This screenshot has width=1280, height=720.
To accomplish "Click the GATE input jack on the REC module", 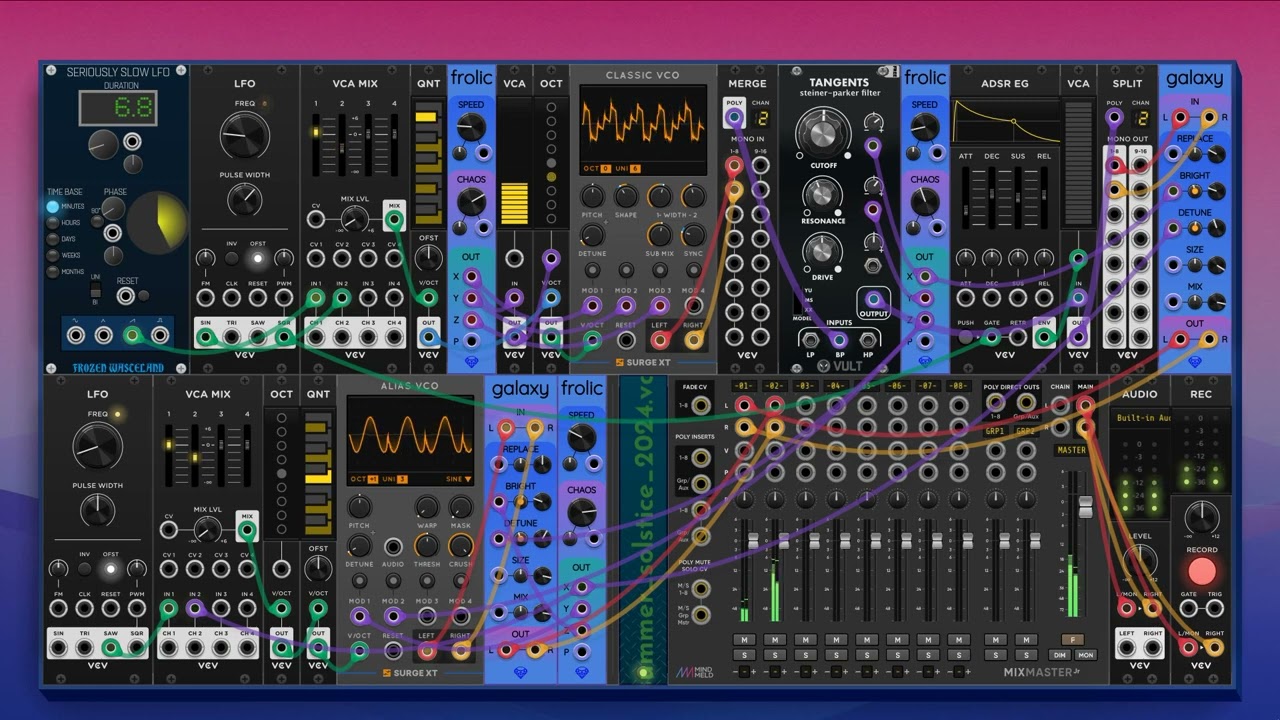I will [1189, 609].
